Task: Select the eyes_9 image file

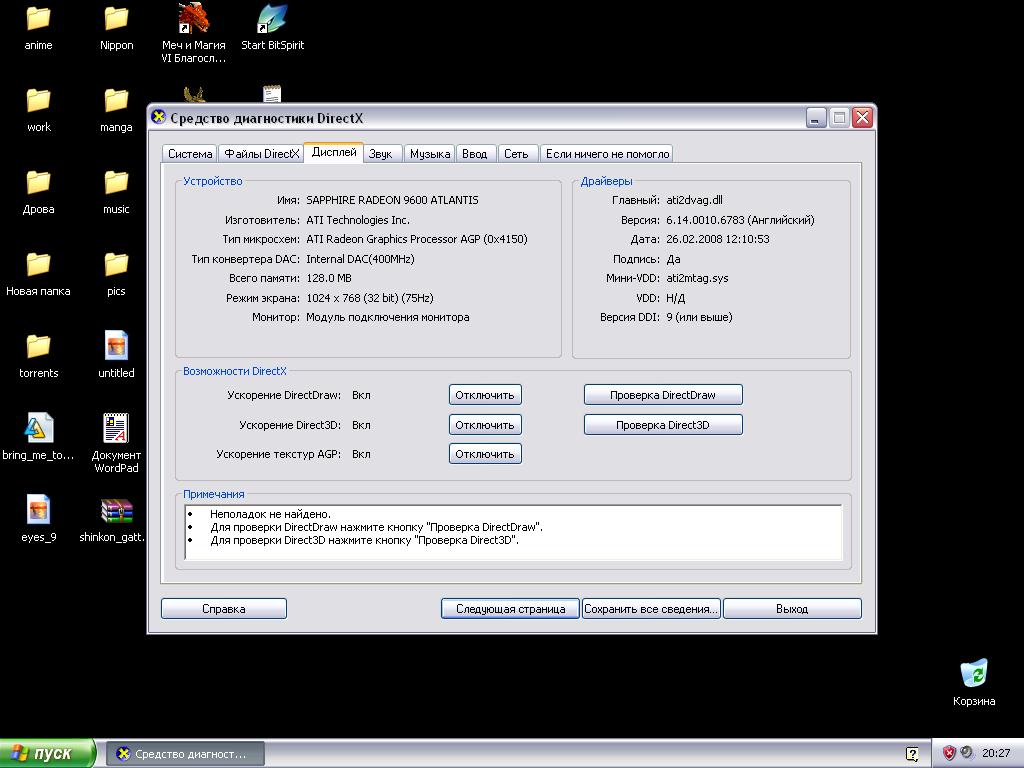Action: [x=38, y=519]
